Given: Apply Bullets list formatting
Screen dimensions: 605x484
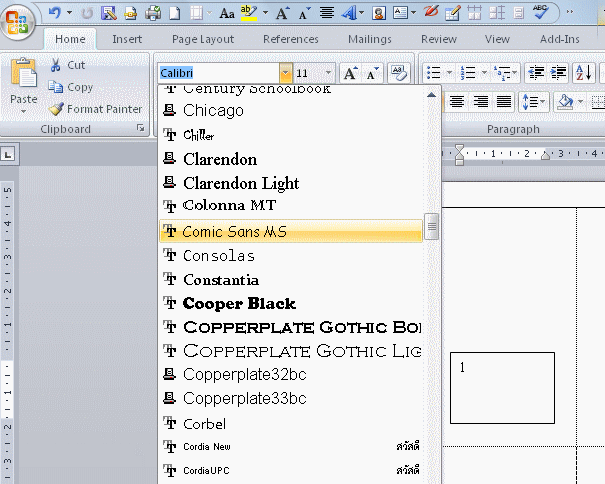Looking at the screenshot, I should tap(434, 73).
